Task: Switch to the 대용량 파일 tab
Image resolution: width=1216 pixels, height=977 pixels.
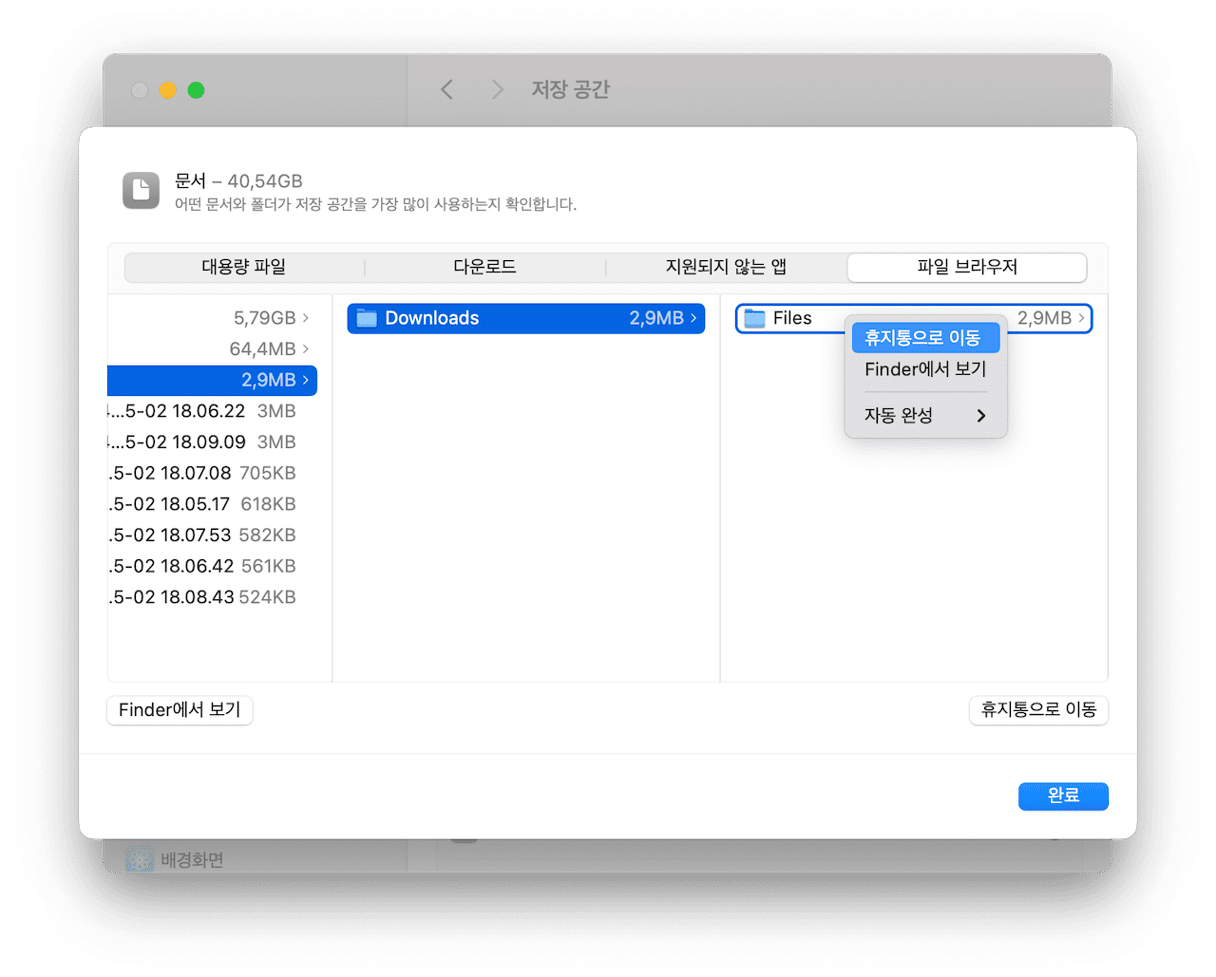Action: 244,267
